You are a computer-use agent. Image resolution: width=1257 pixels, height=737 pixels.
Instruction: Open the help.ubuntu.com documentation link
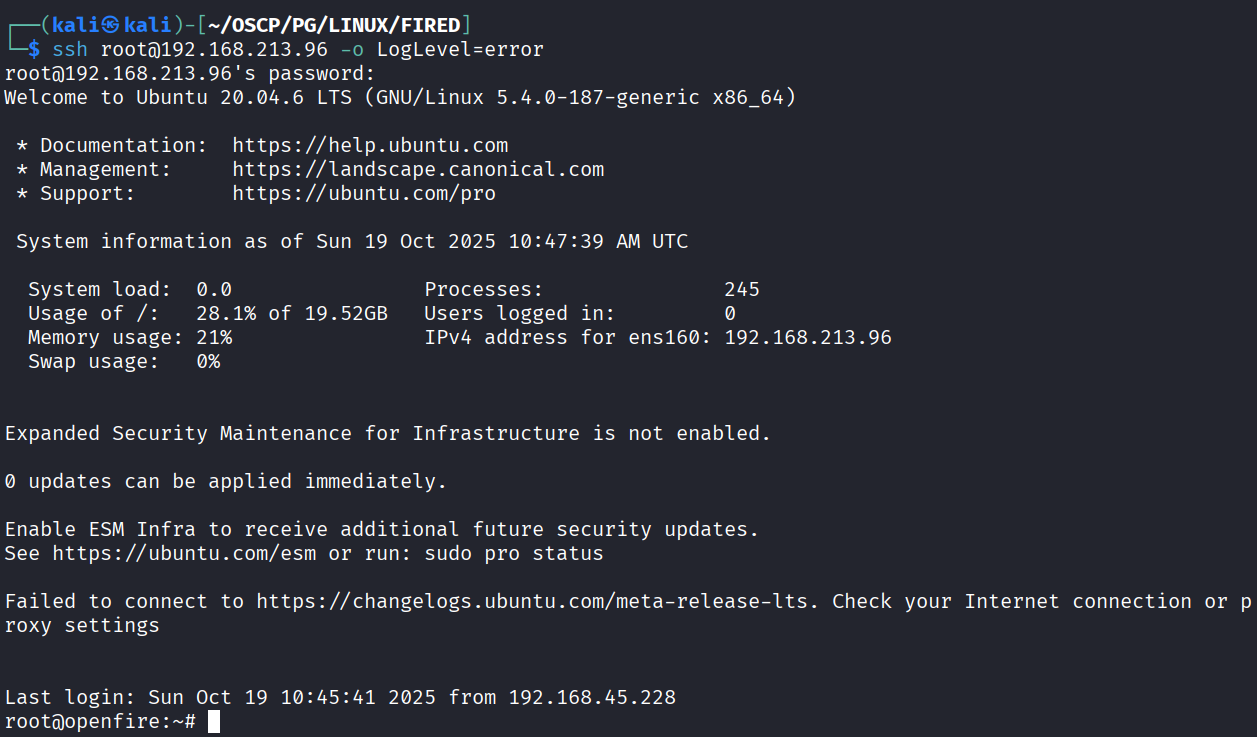point(370,146)
